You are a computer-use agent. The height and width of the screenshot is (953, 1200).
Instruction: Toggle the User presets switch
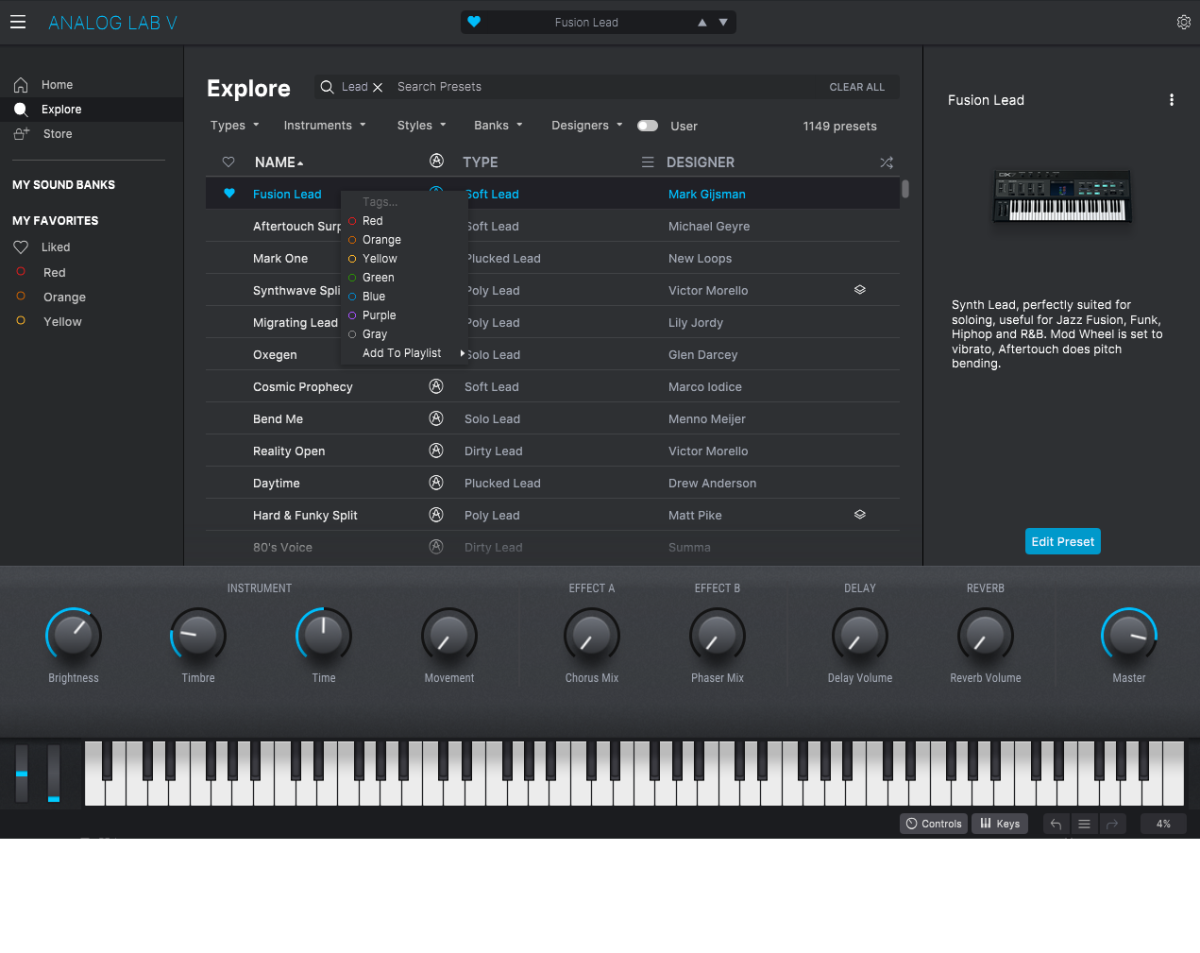(x=648, y=126)
